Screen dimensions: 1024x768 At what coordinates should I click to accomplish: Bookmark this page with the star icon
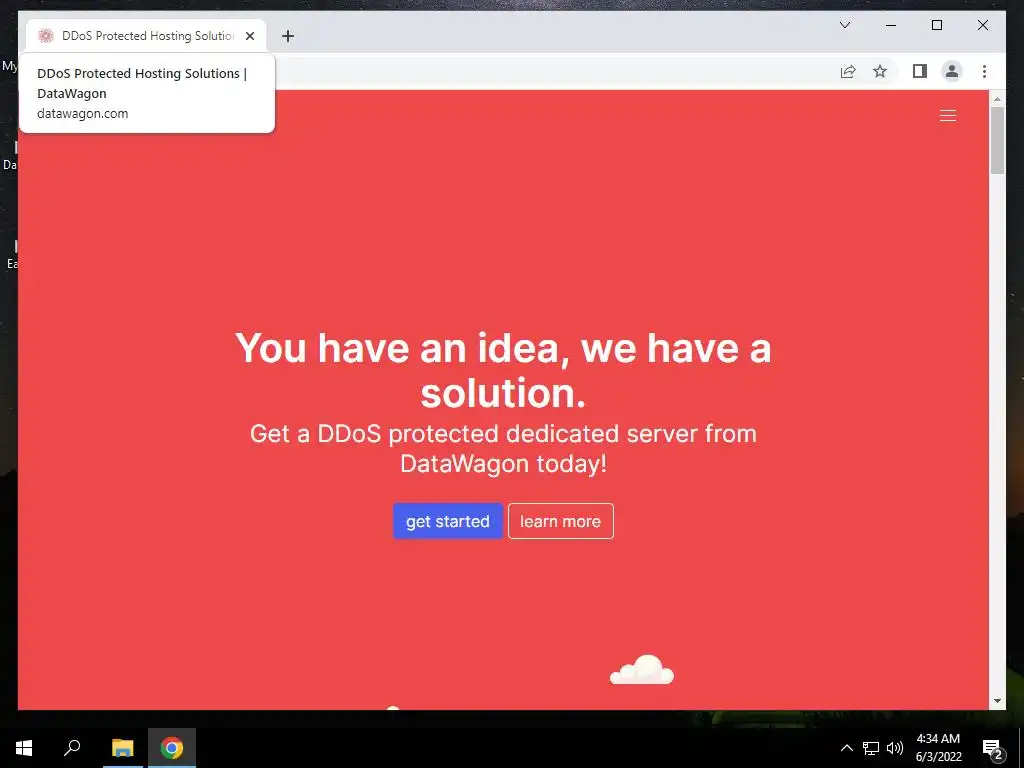click(880, 71)
